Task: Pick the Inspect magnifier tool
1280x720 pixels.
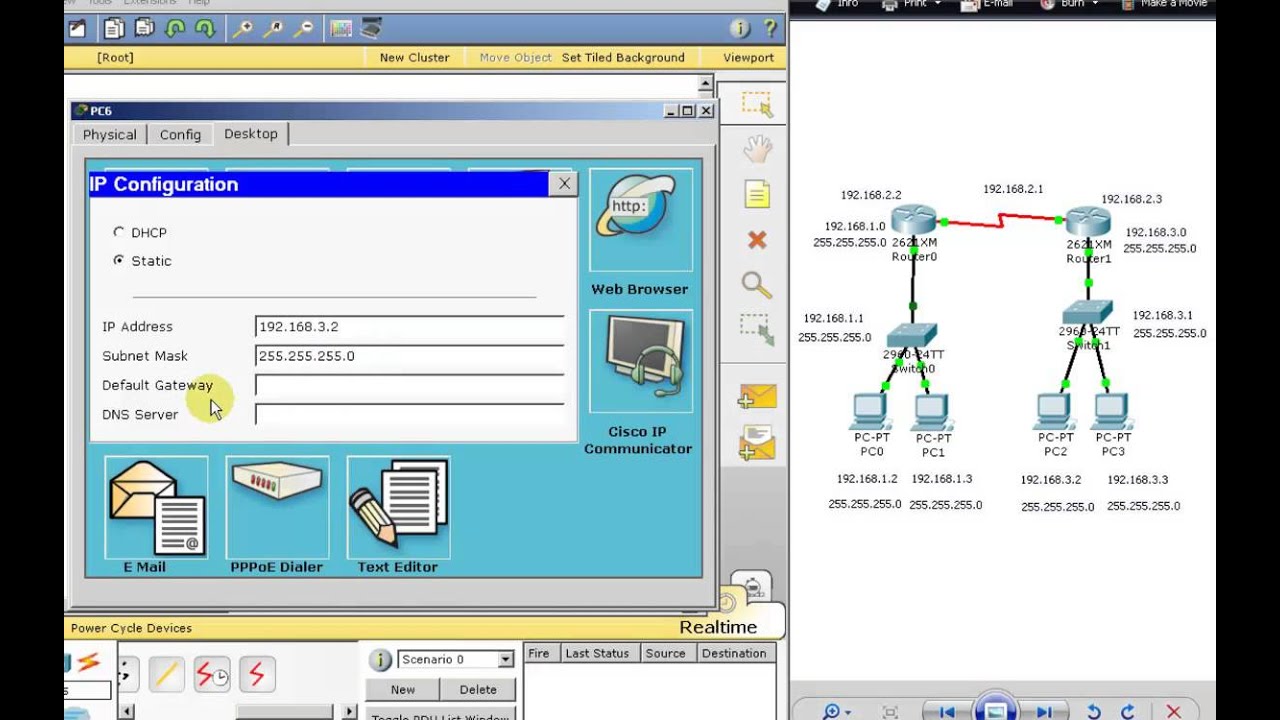Action: click(x=757, y=285)
